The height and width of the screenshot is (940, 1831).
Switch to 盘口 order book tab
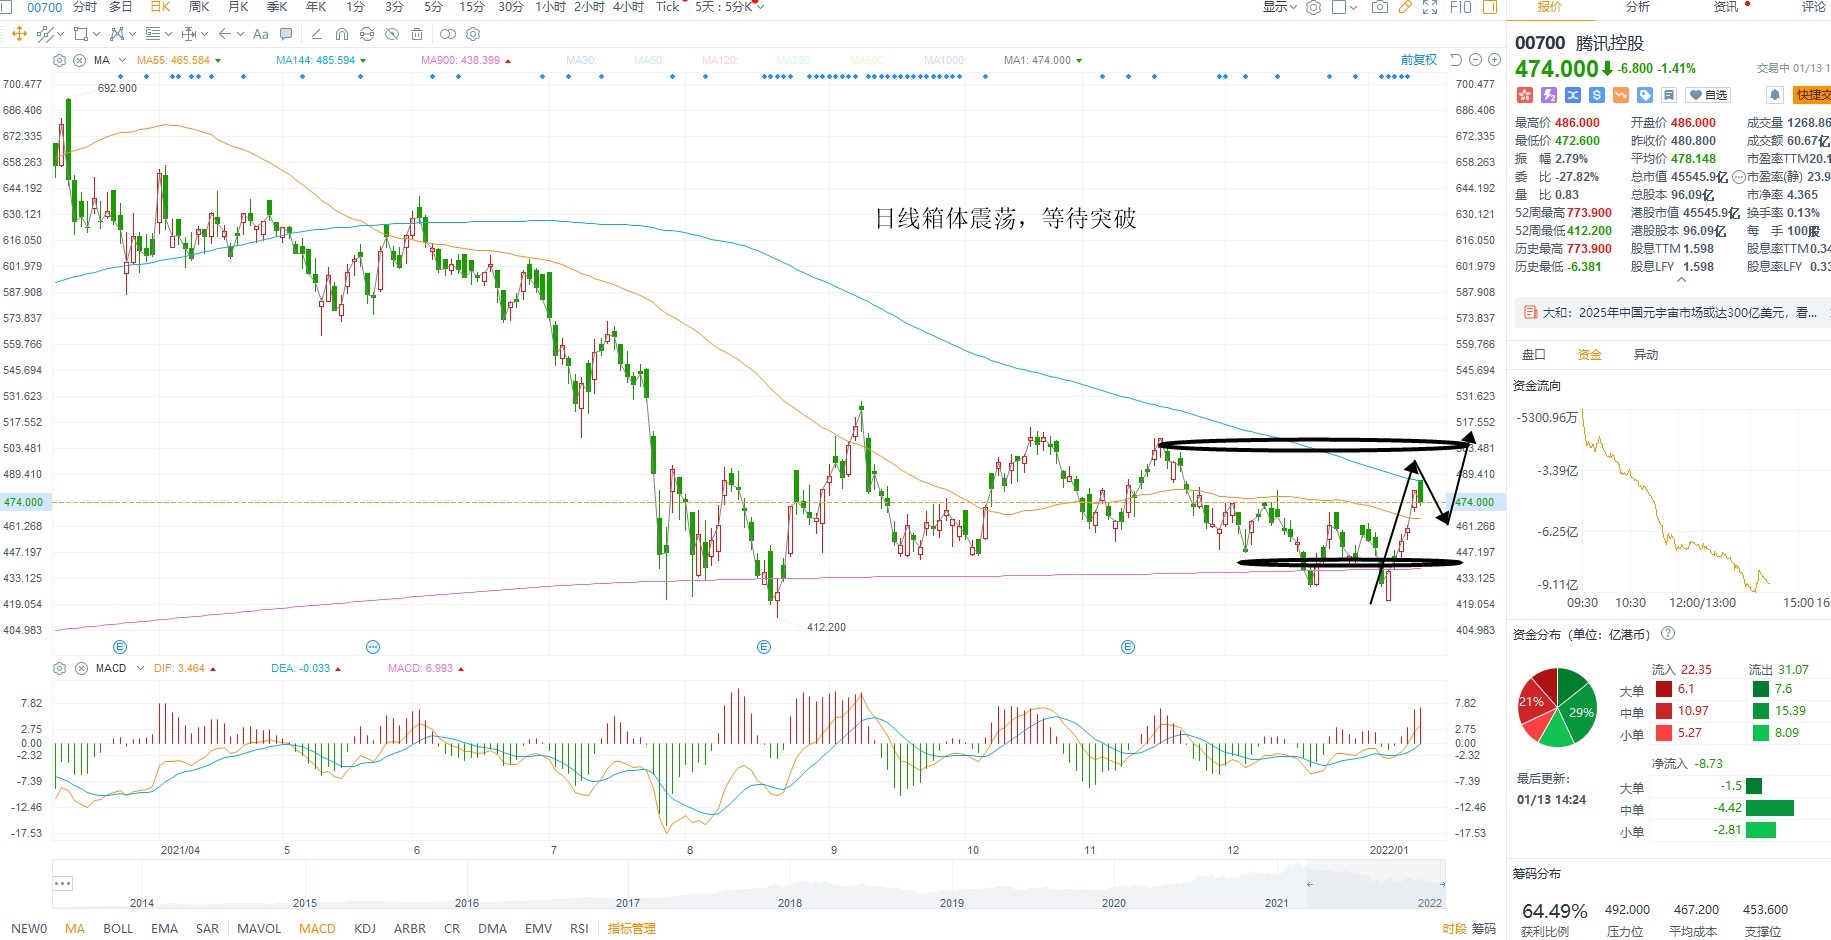[1533, 354]
